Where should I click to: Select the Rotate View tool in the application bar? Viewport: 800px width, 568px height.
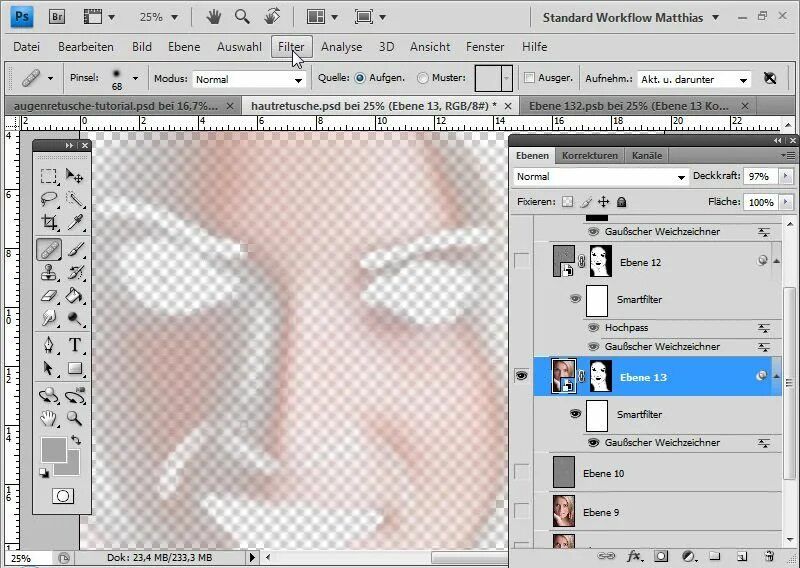(x=272, y=17)
